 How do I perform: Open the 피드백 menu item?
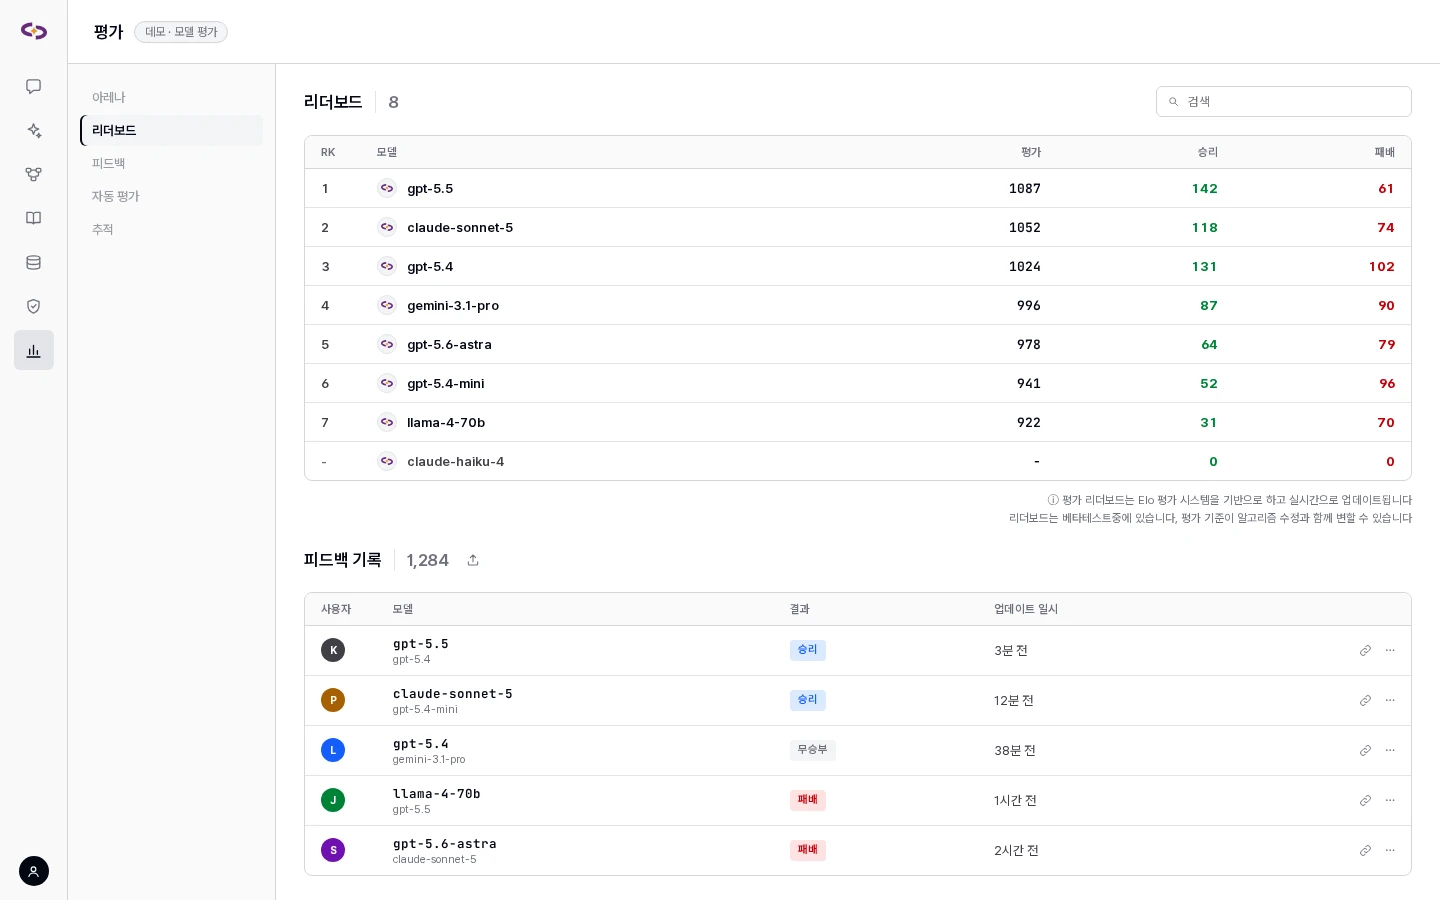[171, 163]
